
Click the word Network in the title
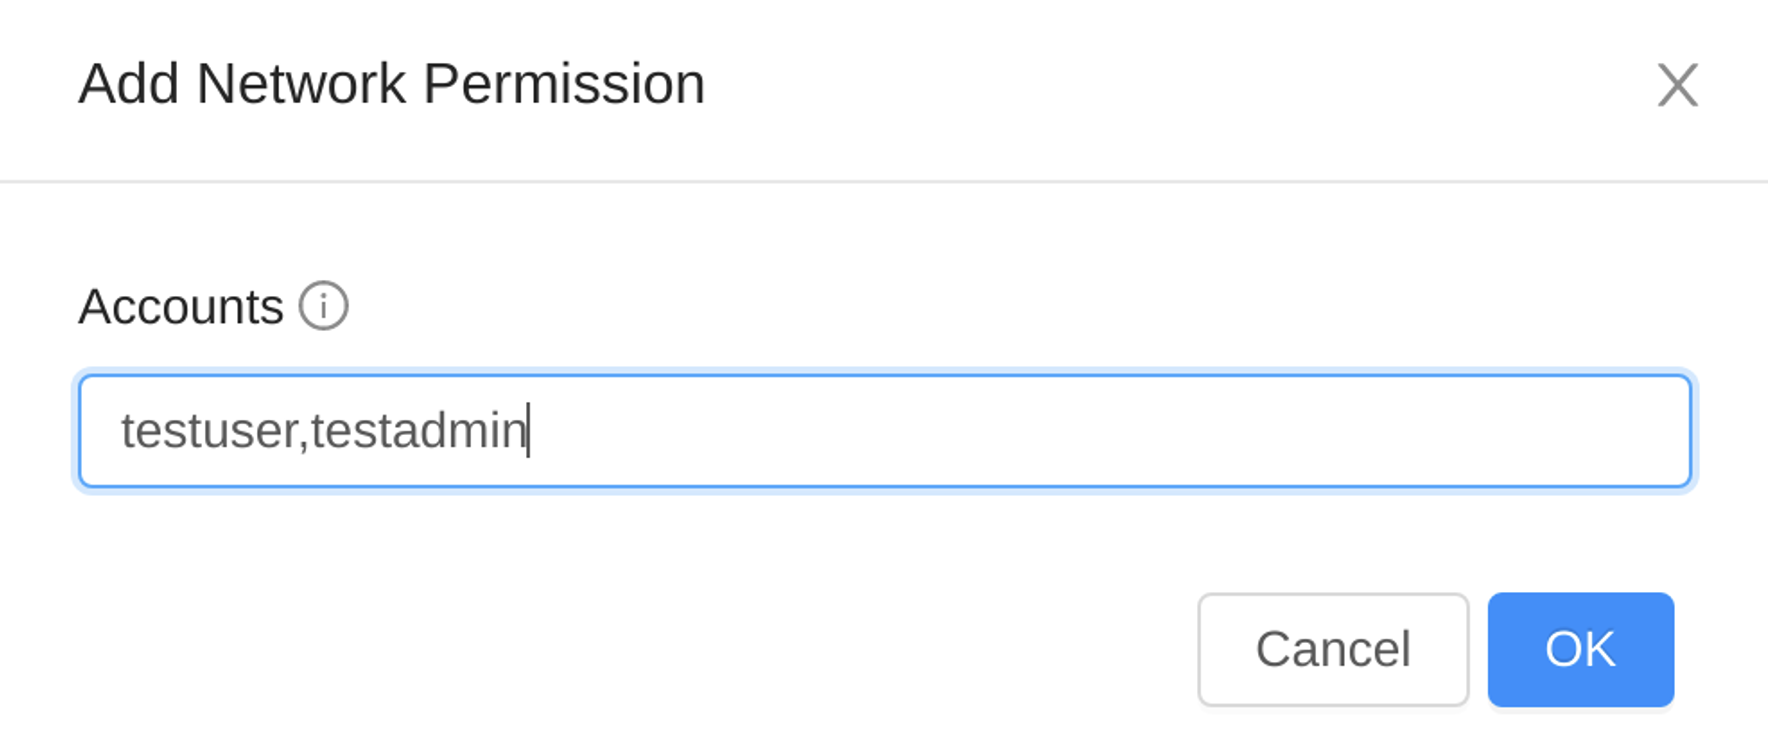pos(301,84)
